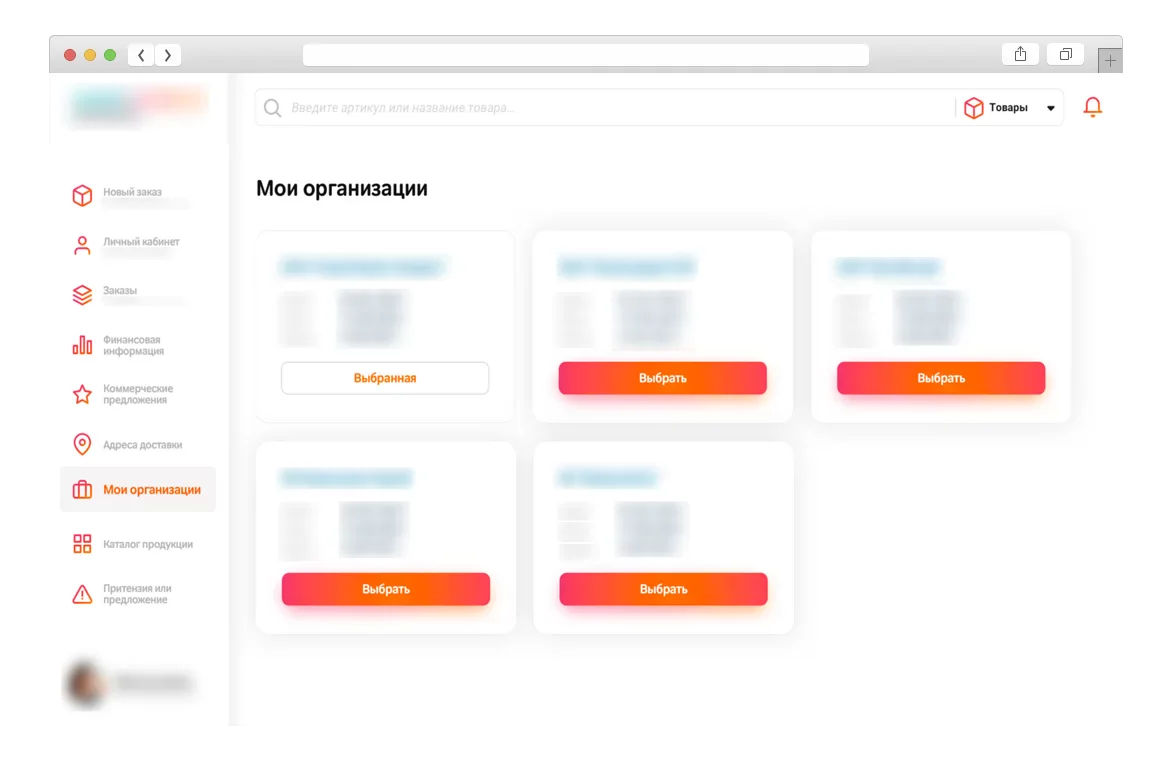The height and width of the screenshot is (766, 1172).
Task: Open Коммерческие предложения star icon
Action: pos(82,394)
